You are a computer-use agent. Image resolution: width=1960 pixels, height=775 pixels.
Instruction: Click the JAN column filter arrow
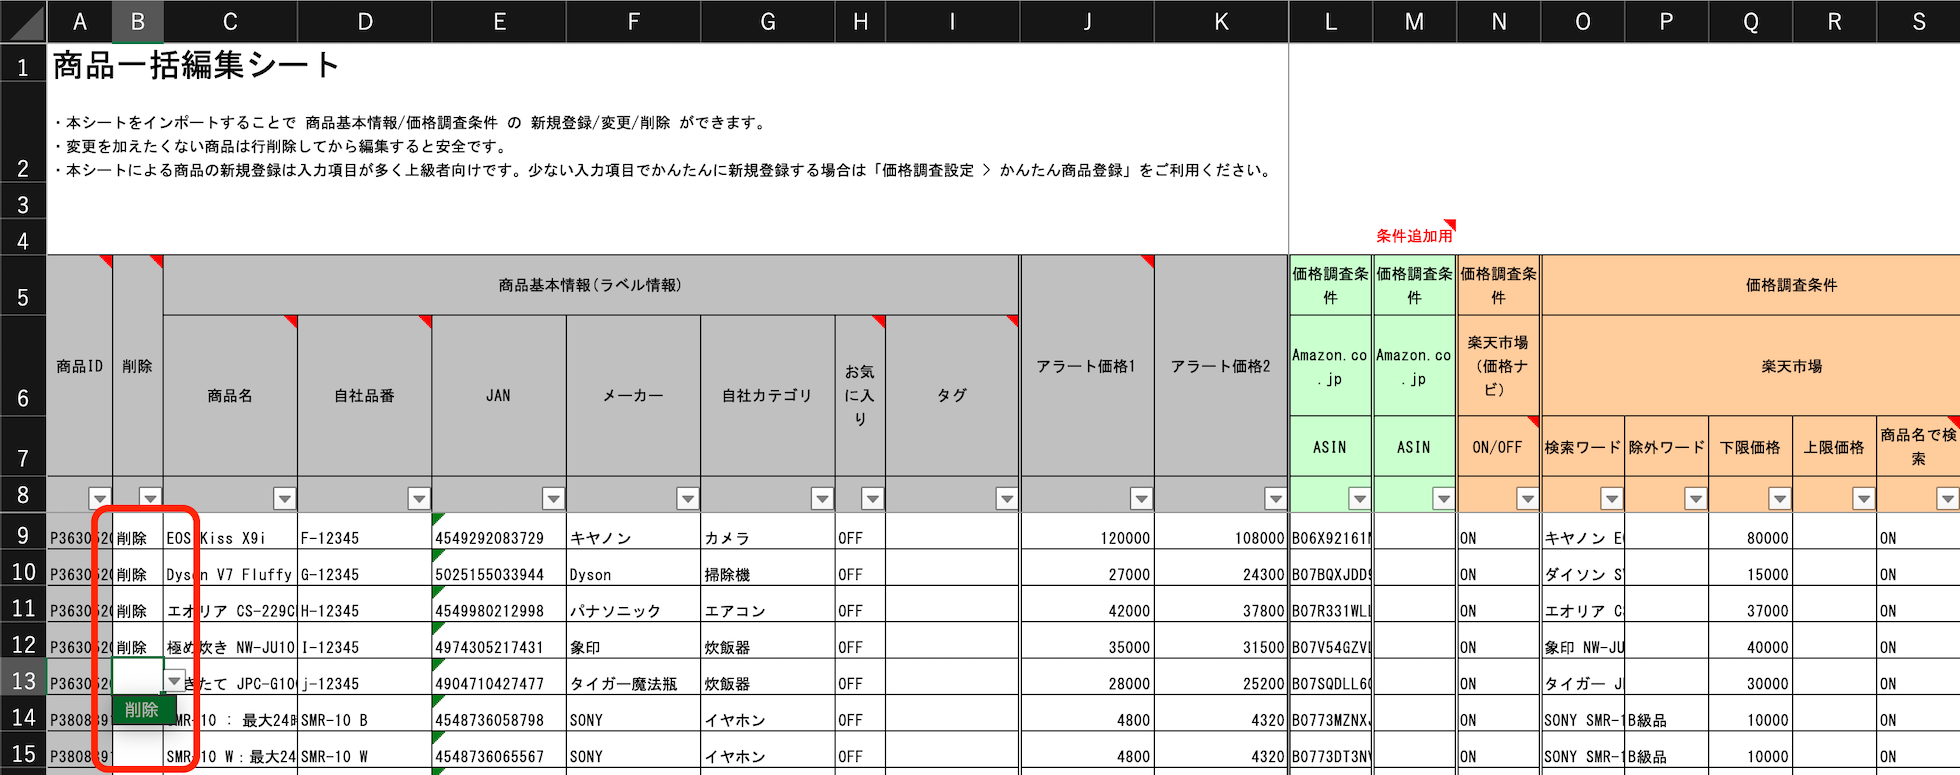click(x=553, y=498)
